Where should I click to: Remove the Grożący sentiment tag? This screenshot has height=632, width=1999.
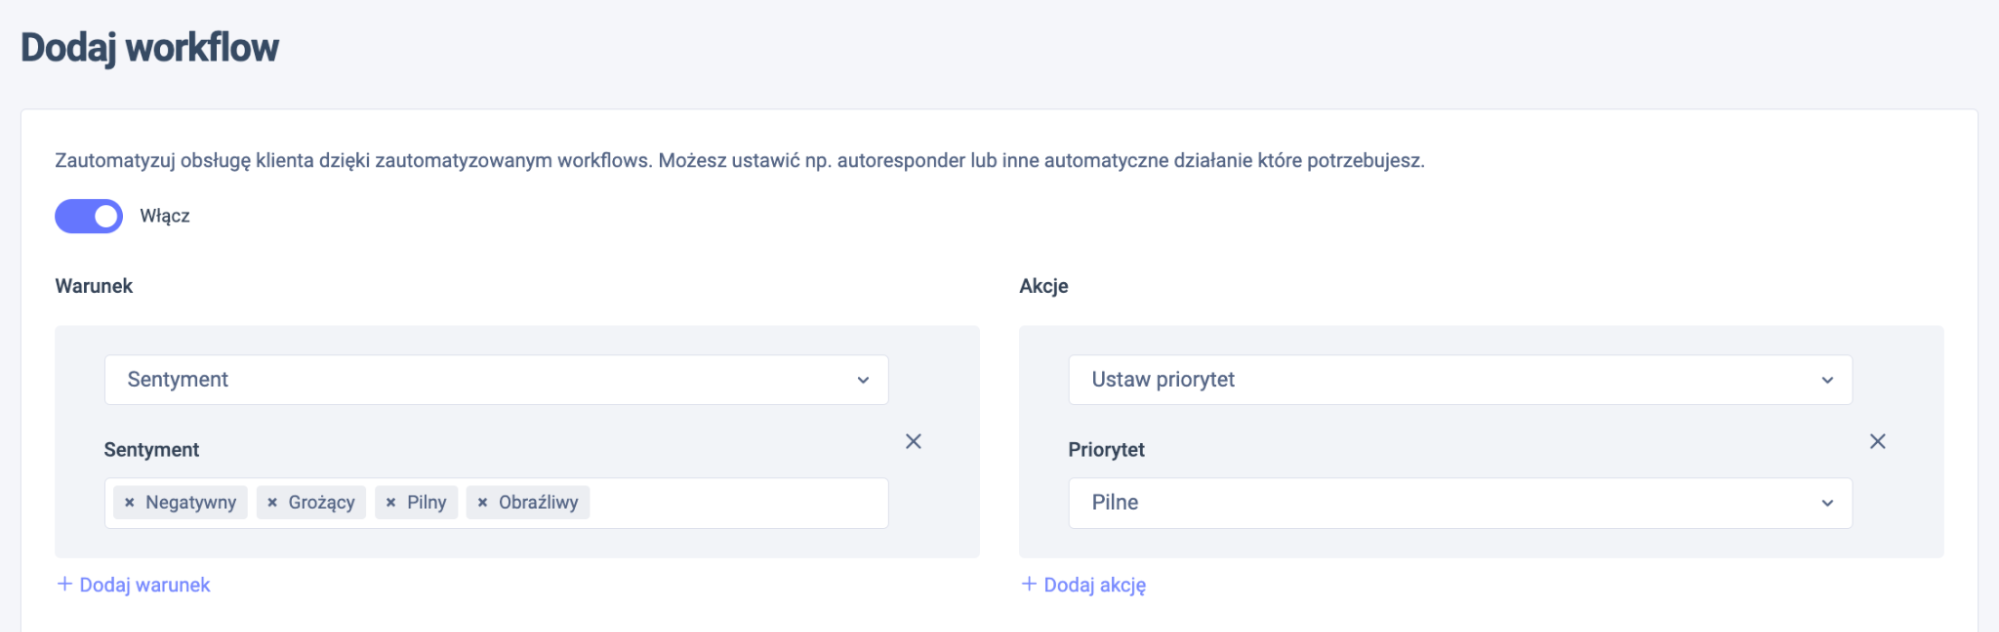tap(272, 503)
